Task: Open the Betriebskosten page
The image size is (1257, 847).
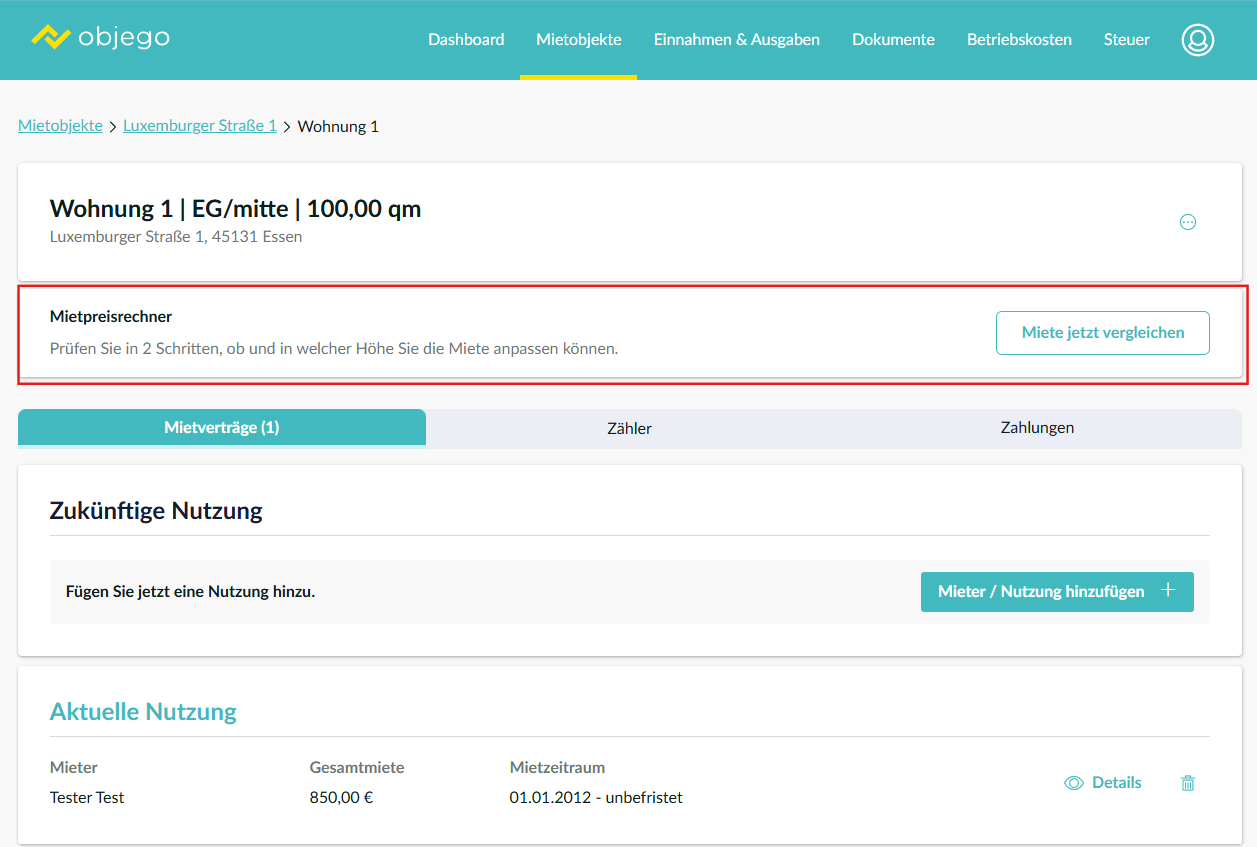Action: tap(1019, 40)
